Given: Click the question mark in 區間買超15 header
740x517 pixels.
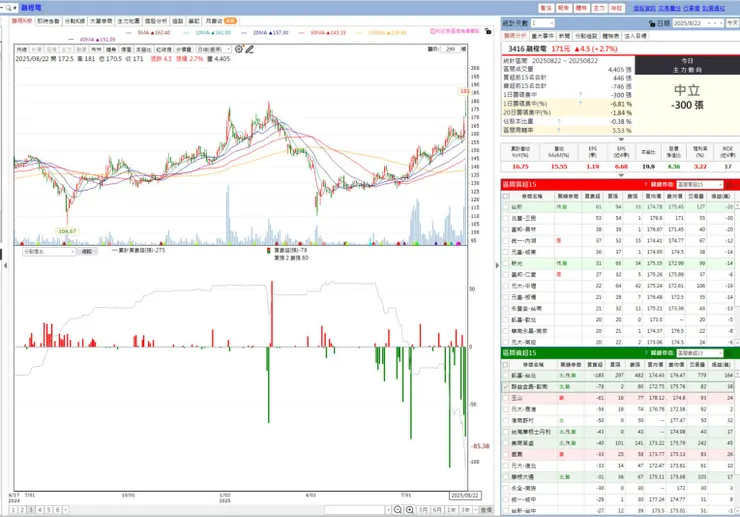Looking at the screenshot, I should pos(646,185).
